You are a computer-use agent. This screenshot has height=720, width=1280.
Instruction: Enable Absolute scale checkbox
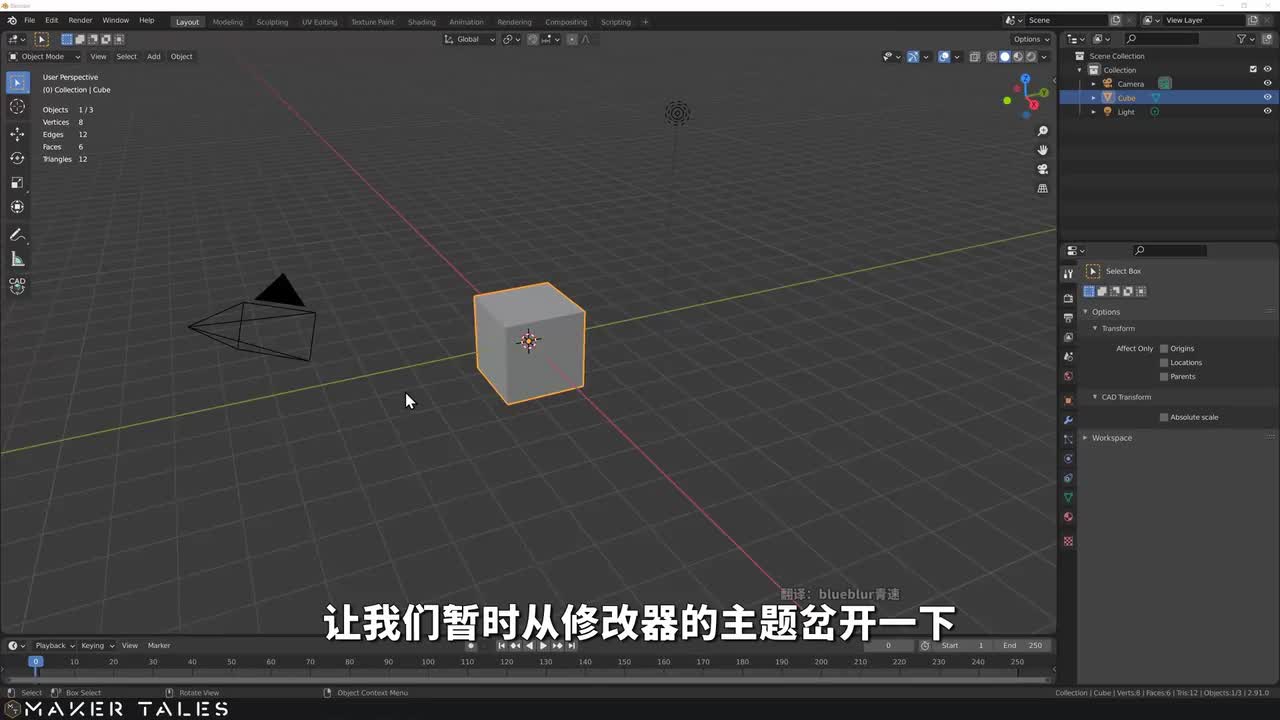pos(1164,417)
